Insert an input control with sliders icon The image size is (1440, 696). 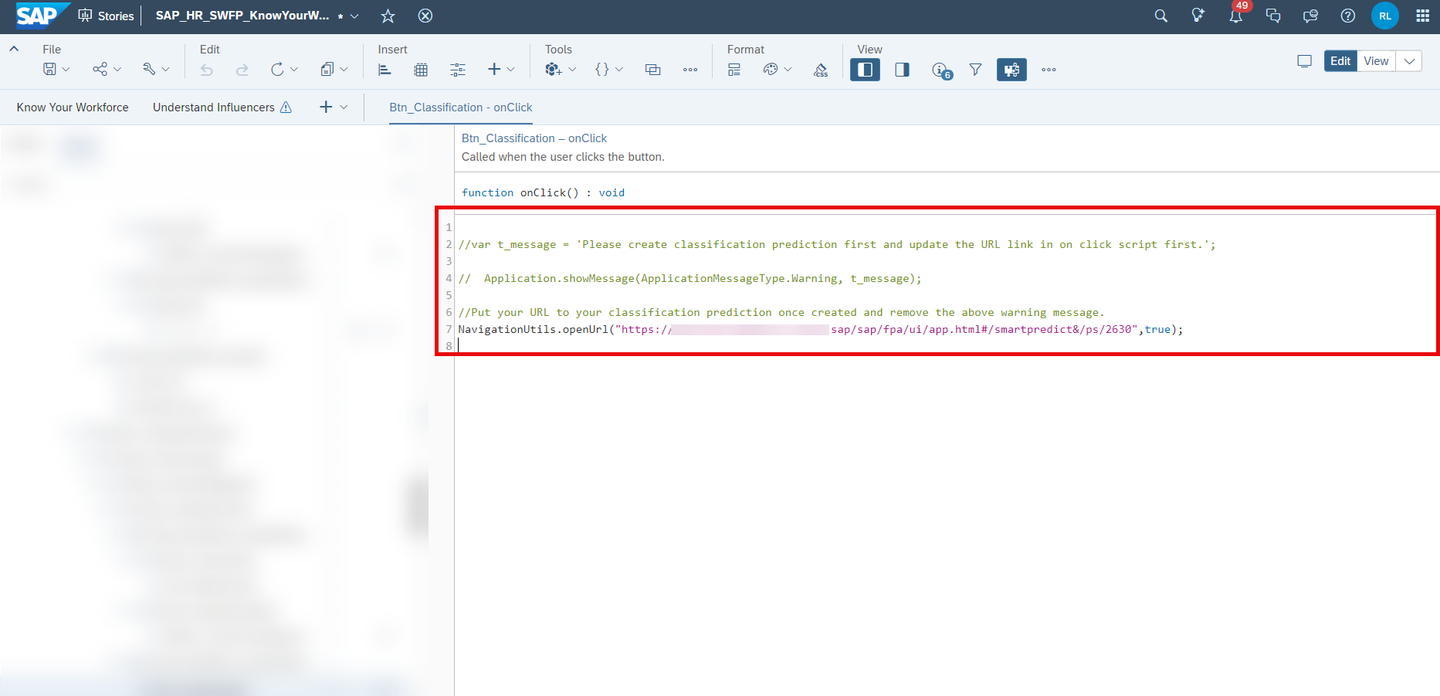[x=458, y=70]
